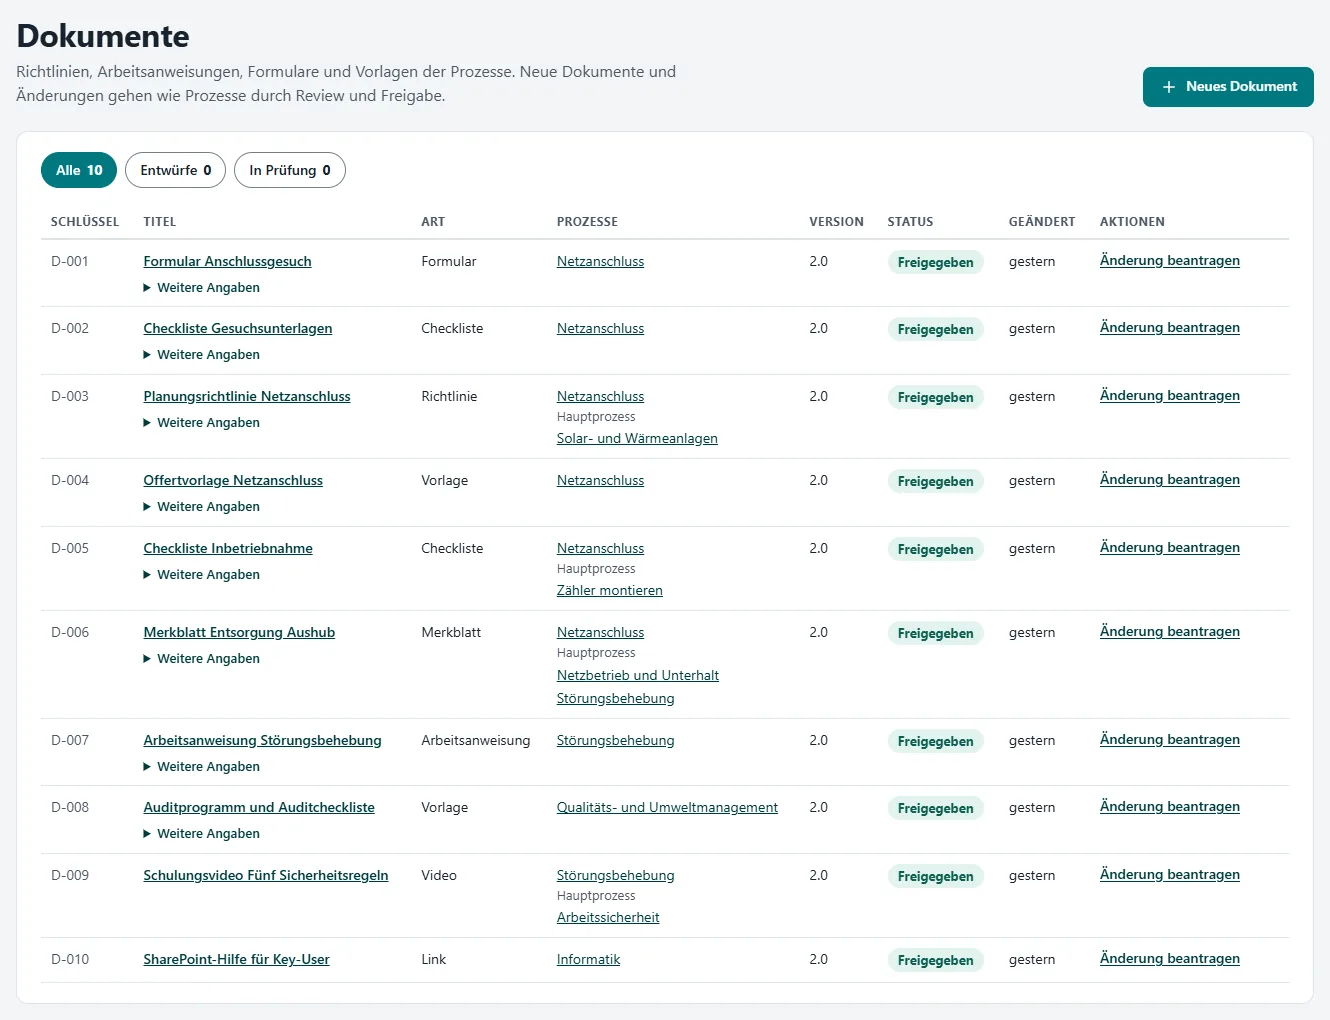Image resolution: width=1330 pixels, height=1020 pixels.
Task: Click the Arbeitsanweisung type cell
Action: pyautogui.click(x=476, y=740)
